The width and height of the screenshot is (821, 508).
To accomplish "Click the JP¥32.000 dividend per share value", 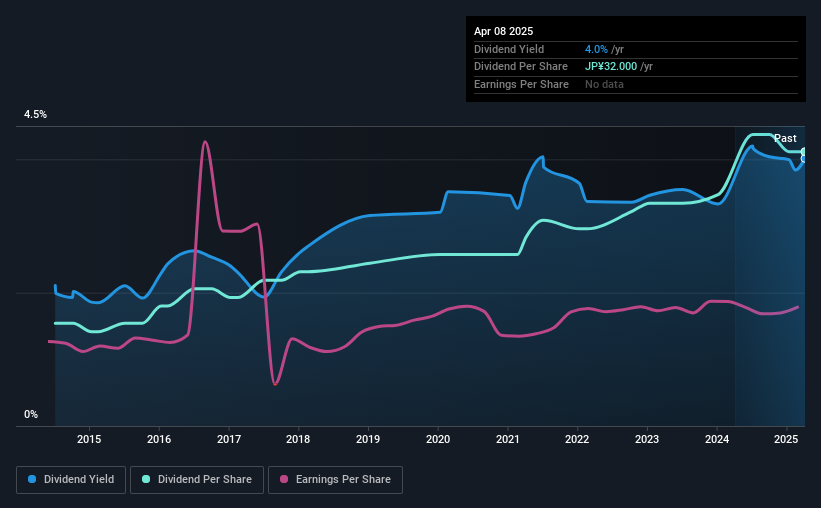I will click(x=611, y=67).
